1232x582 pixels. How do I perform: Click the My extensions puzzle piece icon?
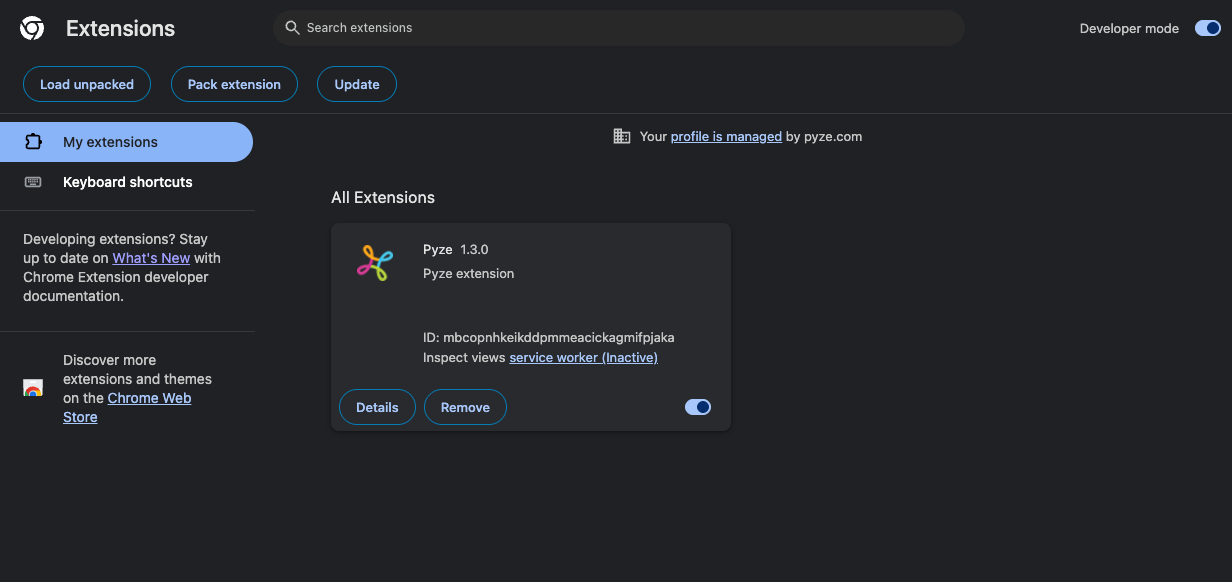tap(31, 141)
